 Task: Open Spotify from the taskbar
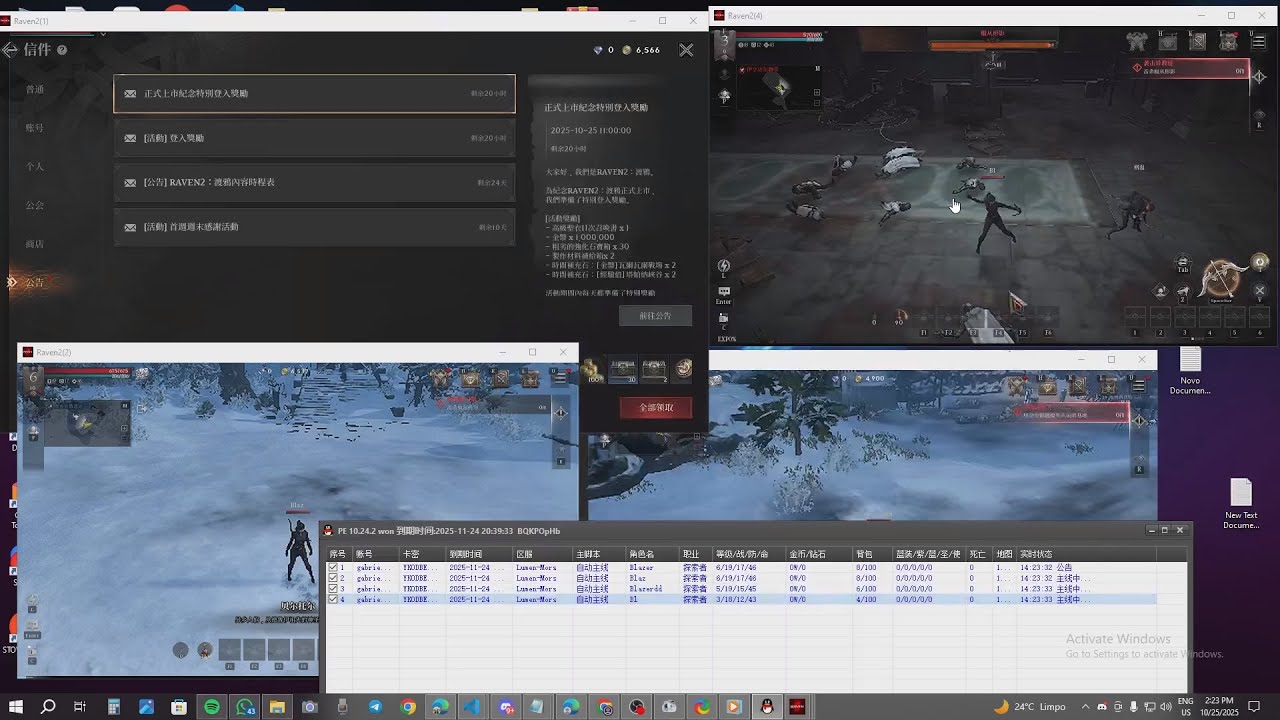(x=212, y=707)
